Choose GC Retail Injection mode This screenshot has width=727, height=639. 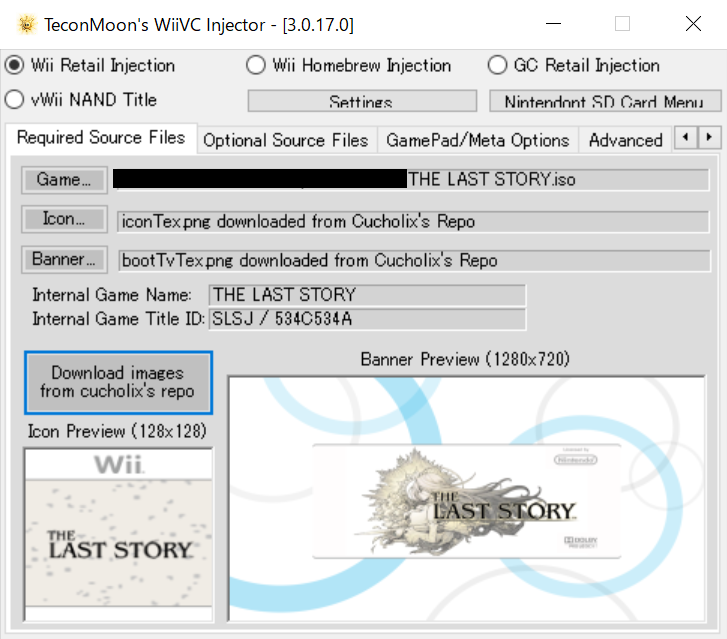[x=574, y=65]
